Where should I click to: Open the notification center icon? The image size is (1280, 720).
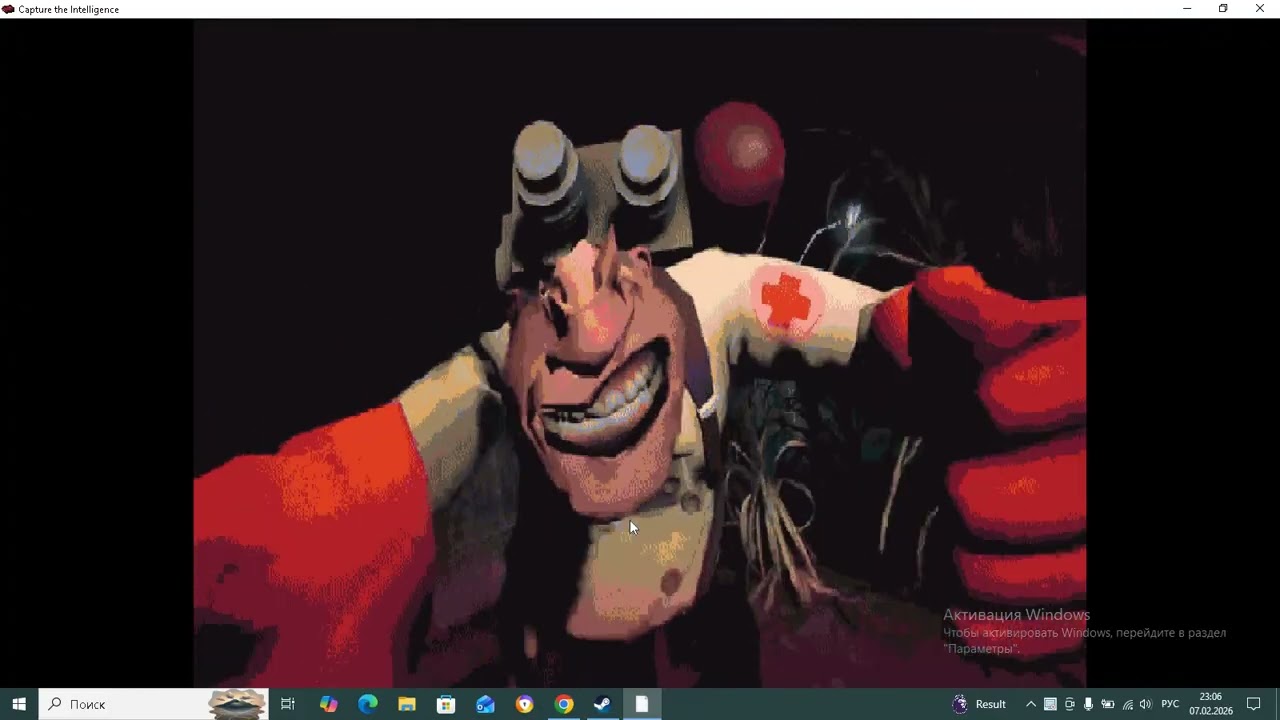click(1254, 704)
